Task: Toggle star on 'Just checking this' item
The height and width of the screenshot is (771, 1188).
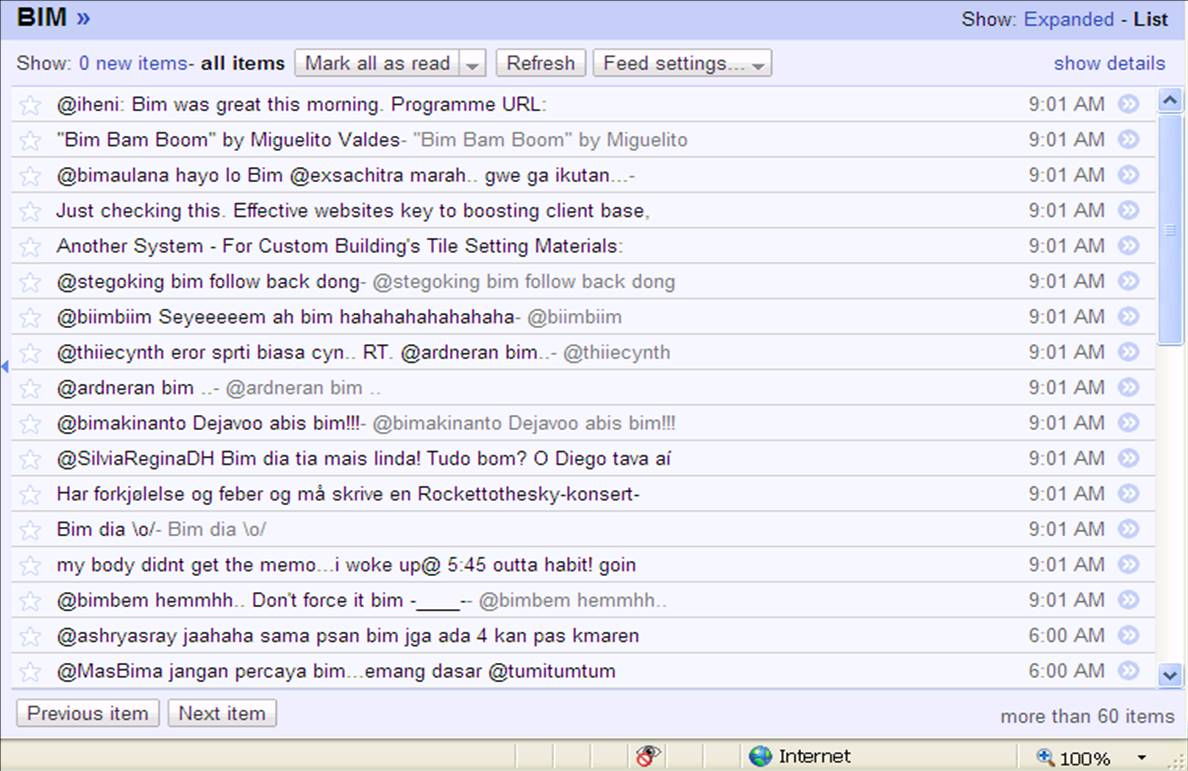Action: coord(30,211)
